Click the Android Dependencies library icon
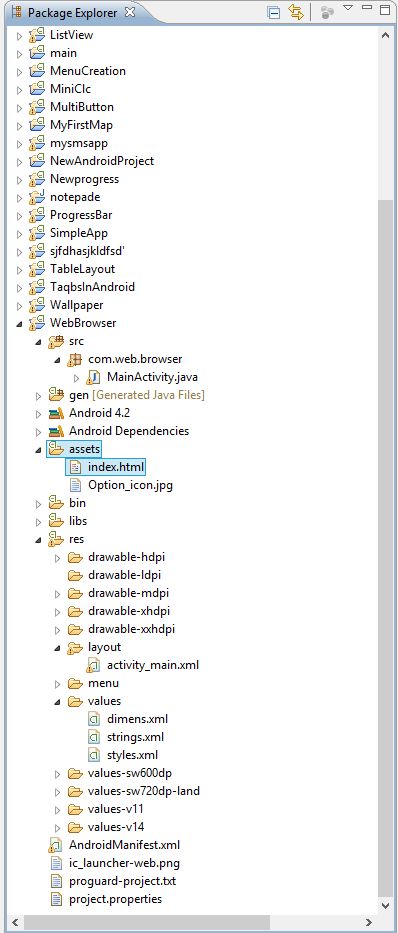Screen dimensions: 398x933 [x=57, y=431]
